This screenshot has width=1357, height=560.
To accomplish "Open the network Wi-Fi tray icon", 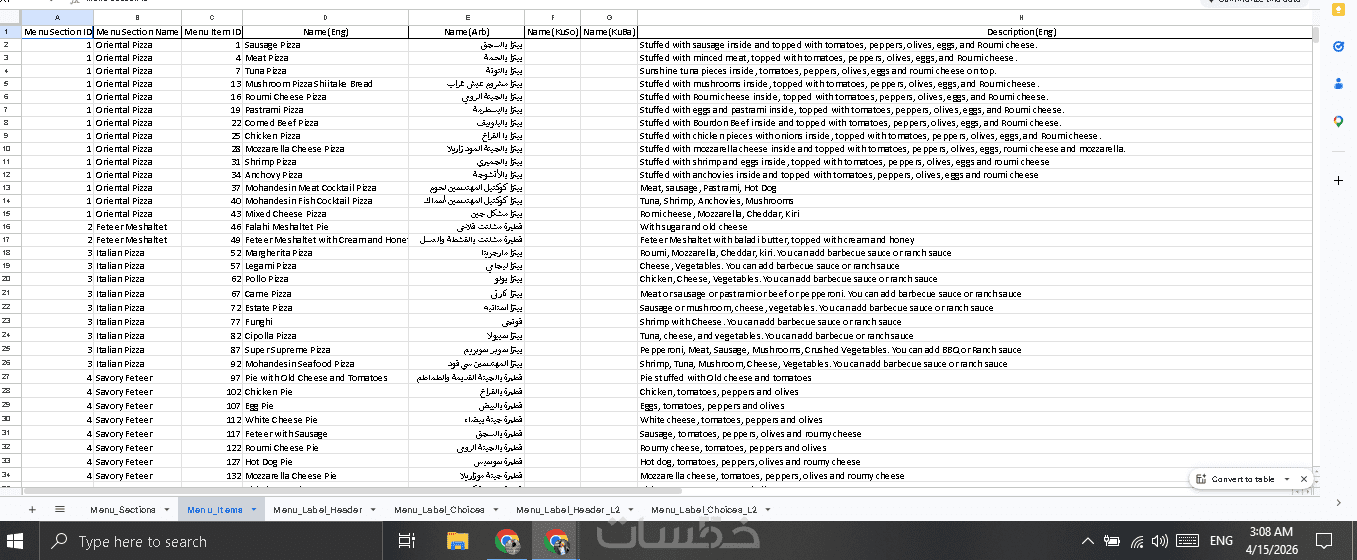I will (x=1137, y=541).
